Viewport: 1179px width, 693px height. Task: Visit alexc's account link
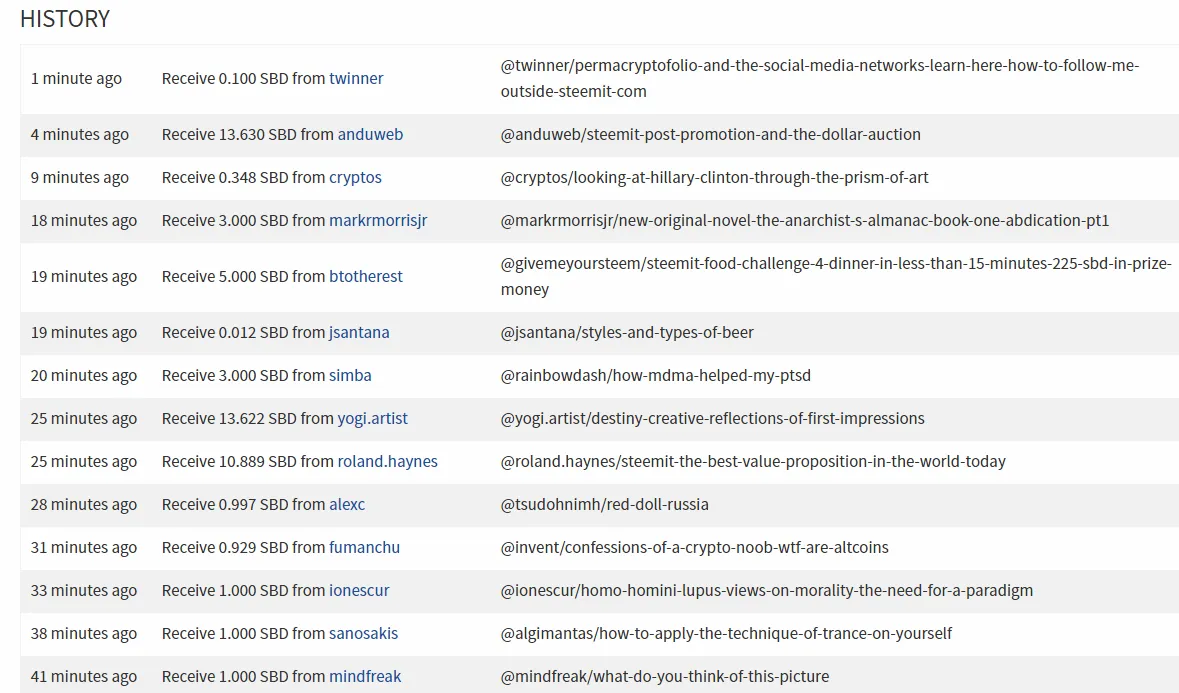click(x=347, y=504)
